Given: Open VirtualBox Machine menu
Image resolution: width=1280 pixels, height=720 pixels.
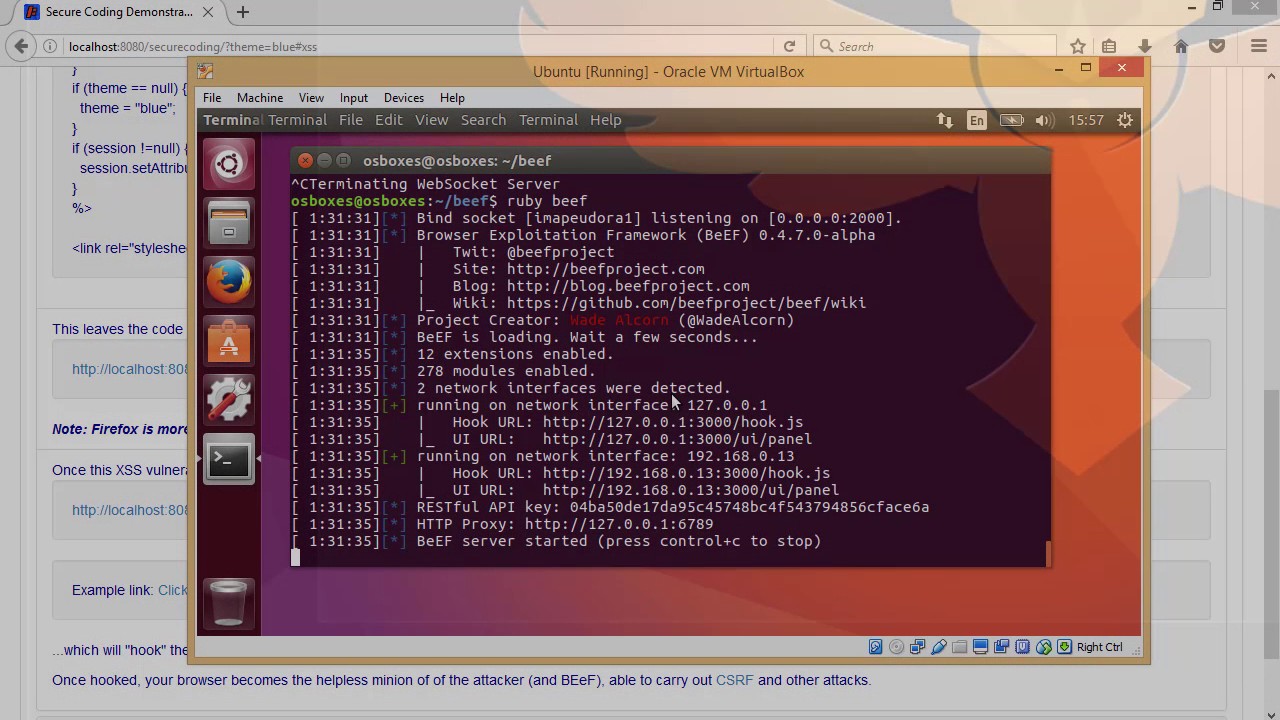Looking at the screenshot, I should tap(260, 98).
